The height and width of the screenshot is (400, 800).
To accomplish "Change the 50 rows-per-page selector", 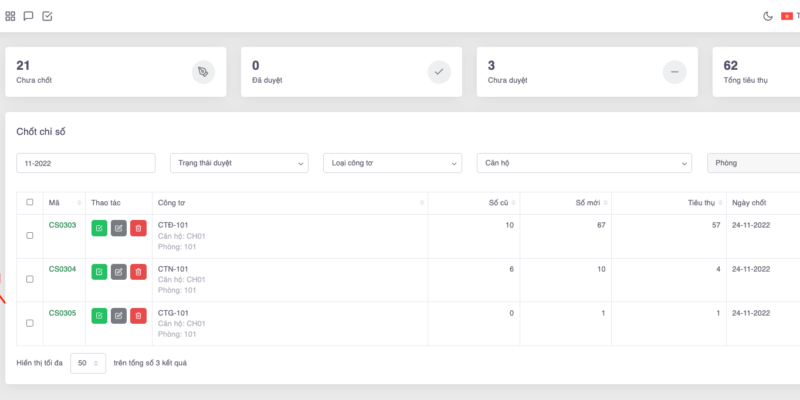I will pos(88,363).
